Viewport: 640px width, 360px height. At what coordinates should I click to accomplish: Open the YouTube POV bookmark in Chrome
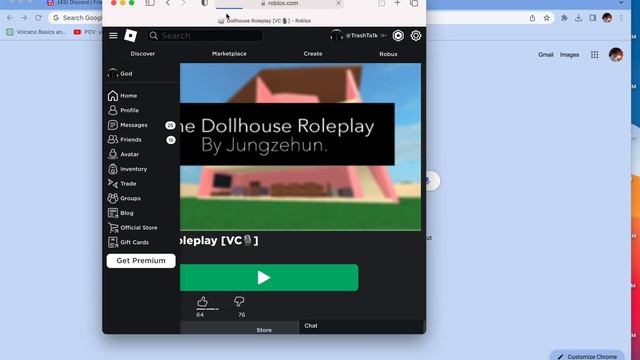(x=87, y=32)
